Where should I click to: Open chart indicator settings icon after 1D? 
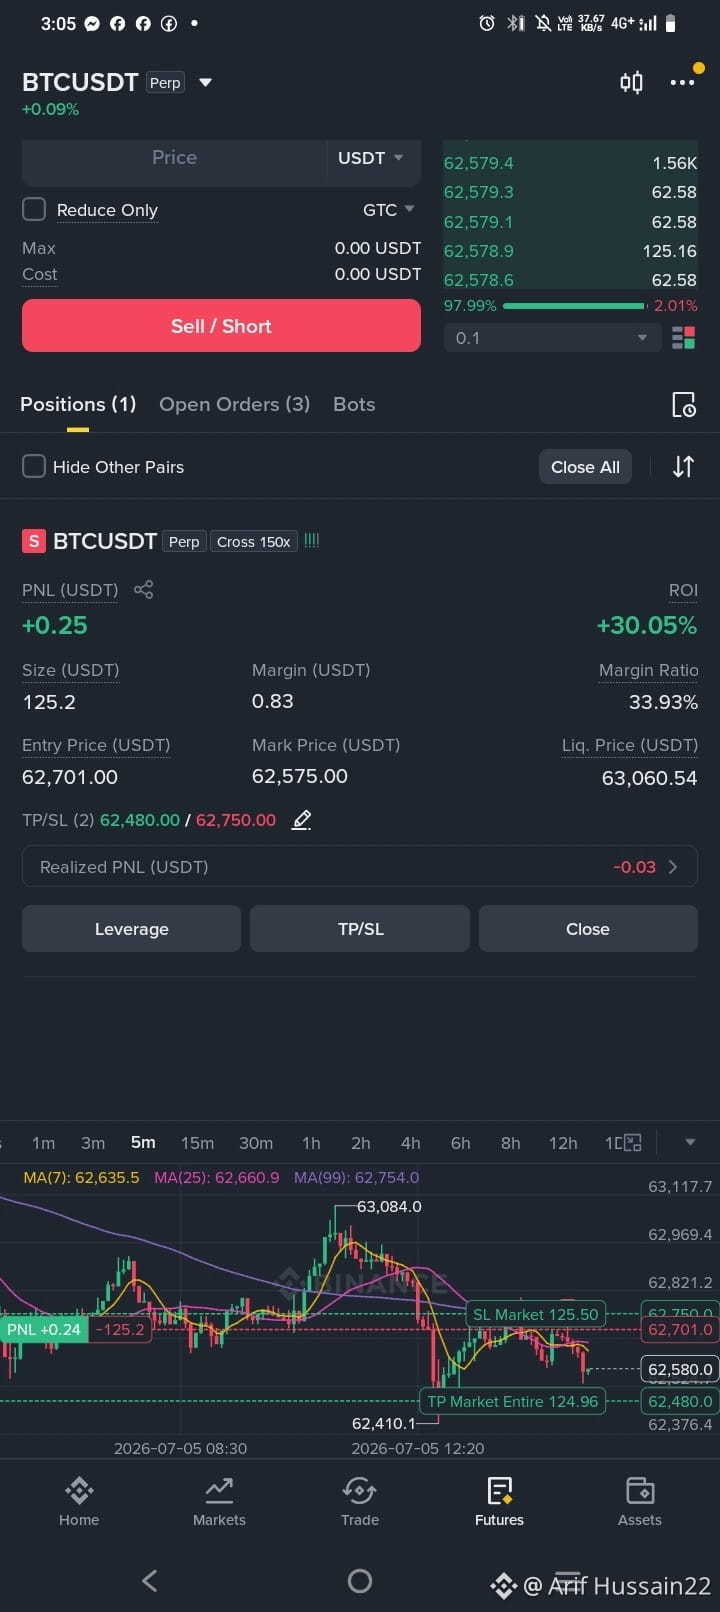[632, 1142]
